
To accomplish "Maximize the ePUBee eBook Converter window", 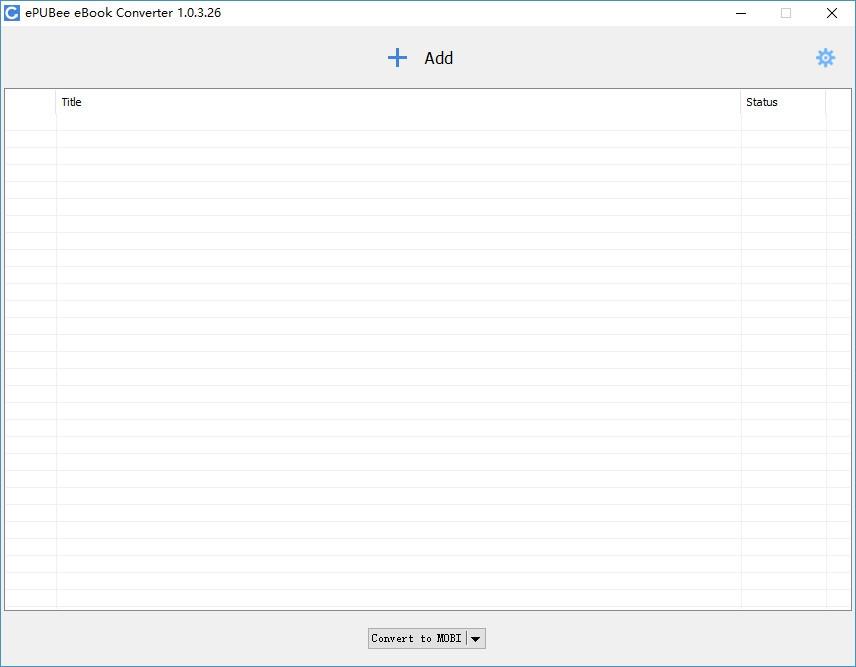I will [786, 13].
